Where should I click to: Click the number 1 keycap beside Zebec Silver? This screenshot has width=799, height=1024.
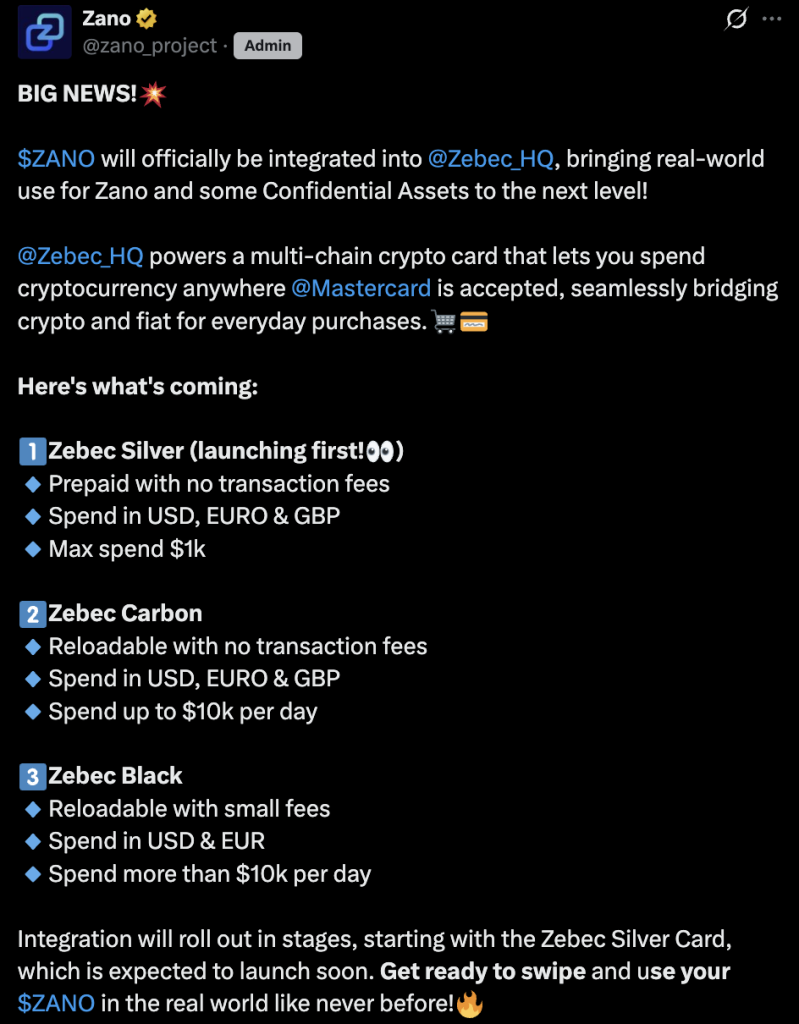coord(33,451)
